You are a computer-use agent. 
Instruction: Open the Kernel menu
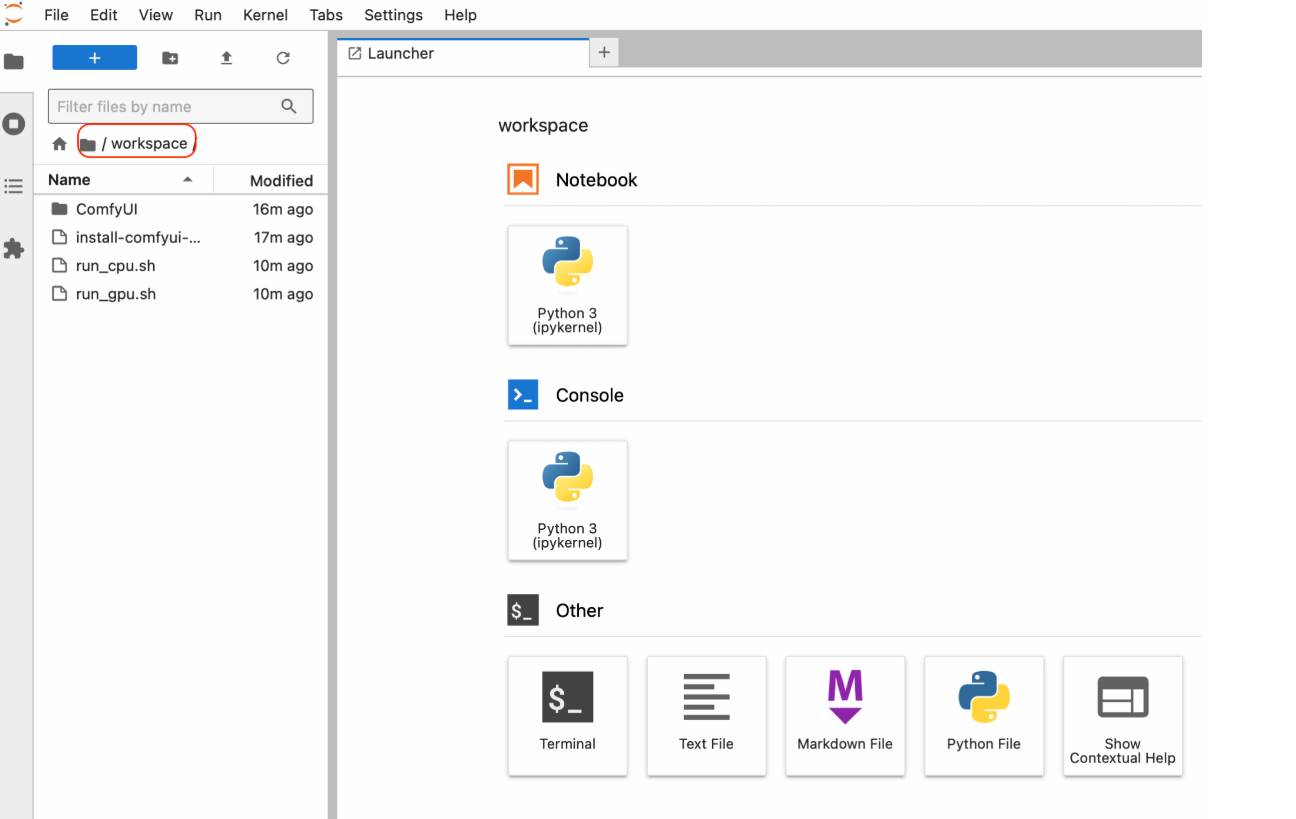tap(265, 15)
